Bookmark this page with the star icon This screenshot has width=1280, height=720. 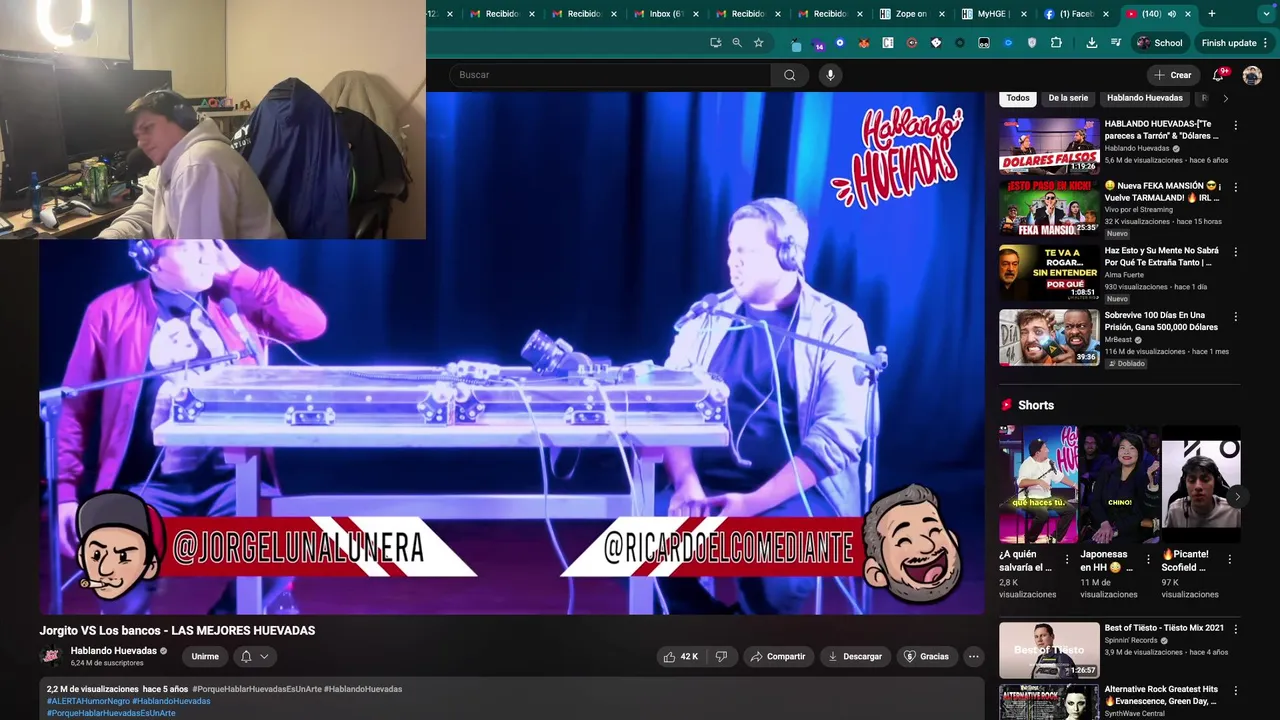click(x=759, y=43)
